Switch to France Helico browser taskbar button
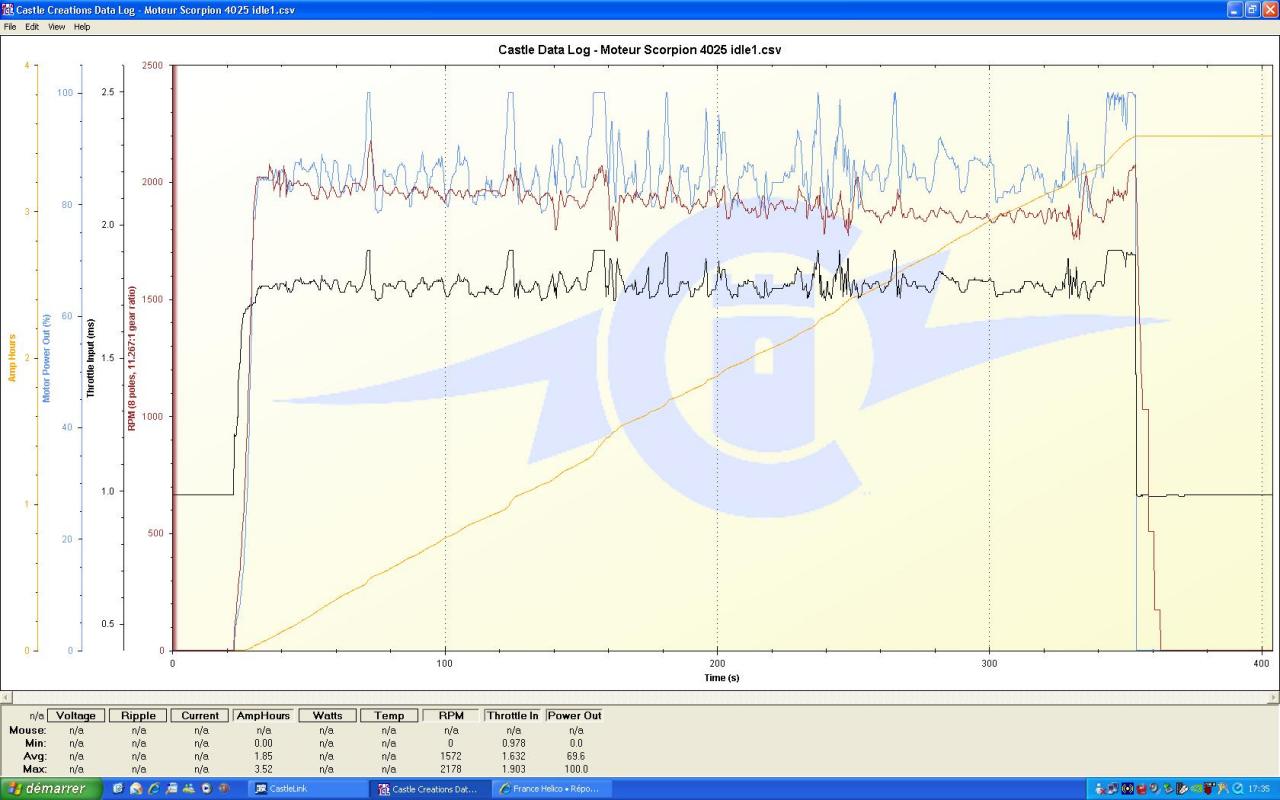Viewport: 1280px width, 800px height. pyautogui.click(x=551, y=789)
